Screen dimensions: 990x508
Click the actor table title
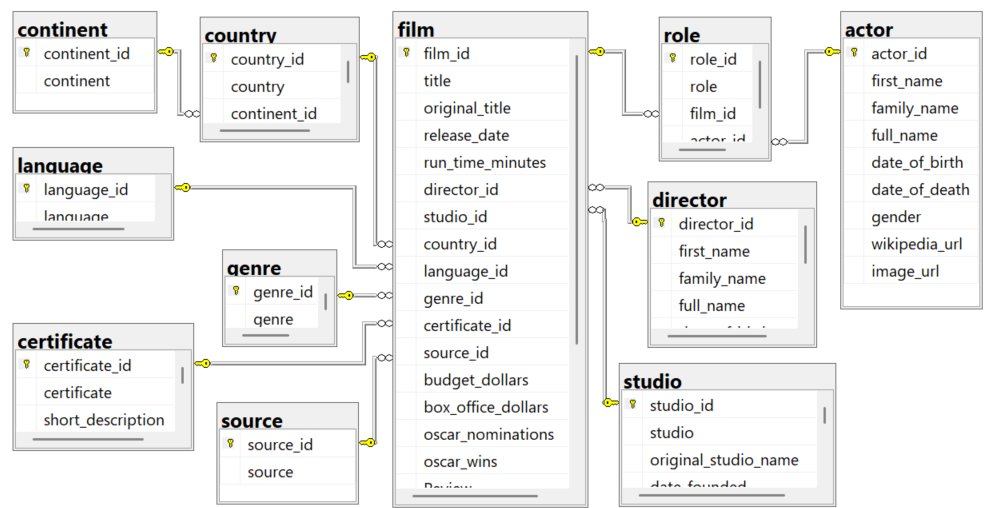[911, 27]
